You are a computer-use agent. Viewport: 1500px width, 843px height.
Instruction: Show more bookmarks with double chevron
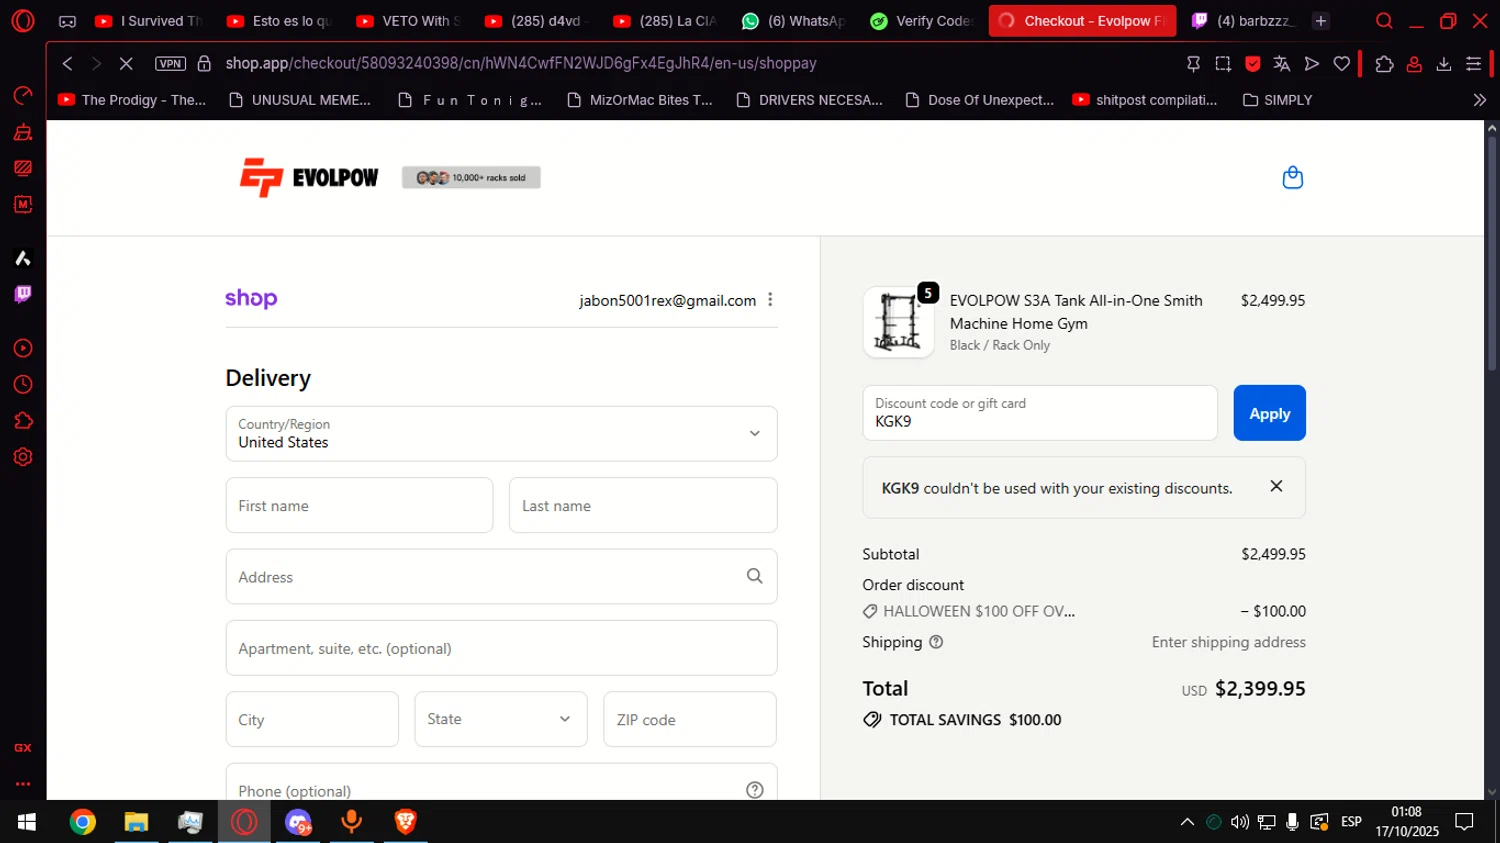click(x=1479, y=100)
